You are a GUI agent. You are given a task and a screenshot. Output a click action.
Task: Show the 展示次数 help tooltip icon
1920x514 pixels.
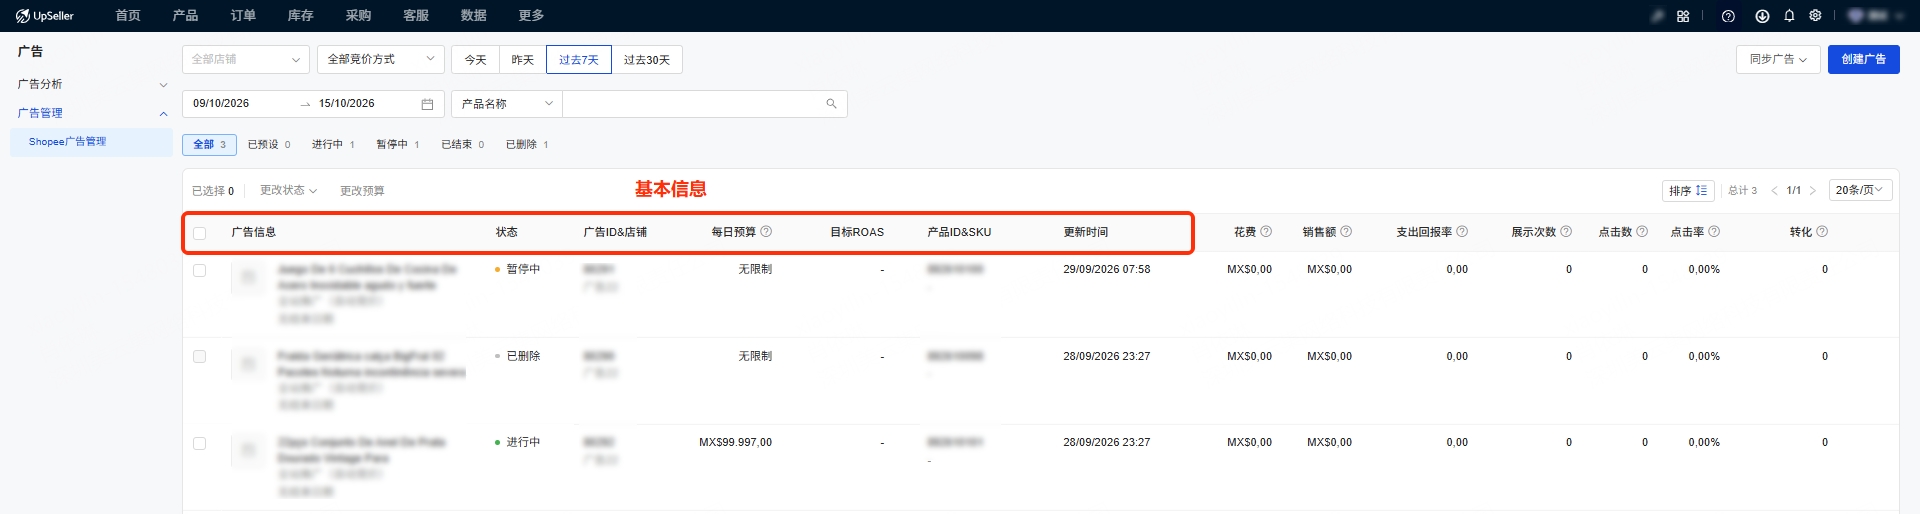pos(1566,231)
